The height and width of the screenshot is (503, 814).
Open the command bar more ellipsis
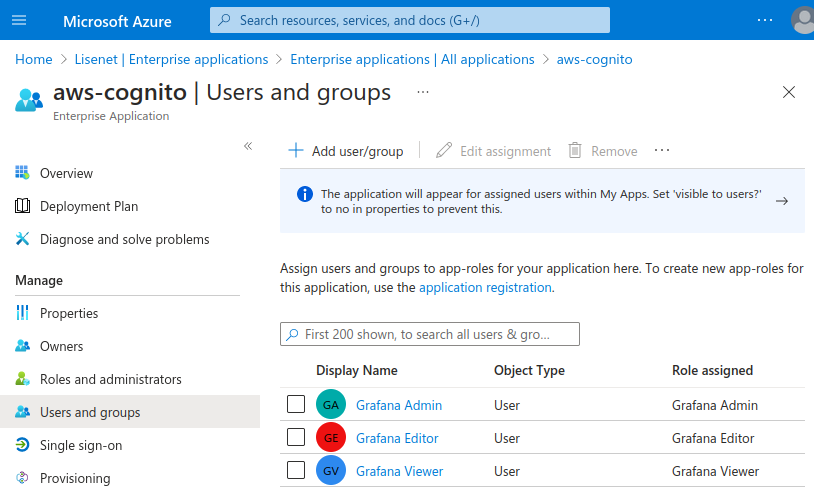tap(662, 150)
